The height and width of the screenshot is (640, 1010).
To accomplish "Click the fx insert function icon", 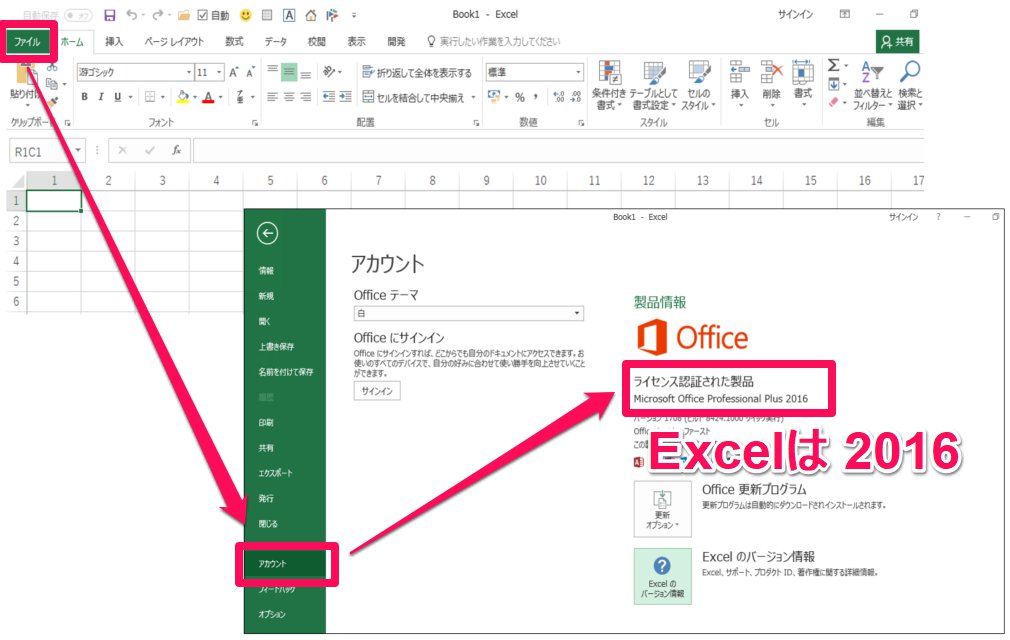I will click(x=176, y=151).
